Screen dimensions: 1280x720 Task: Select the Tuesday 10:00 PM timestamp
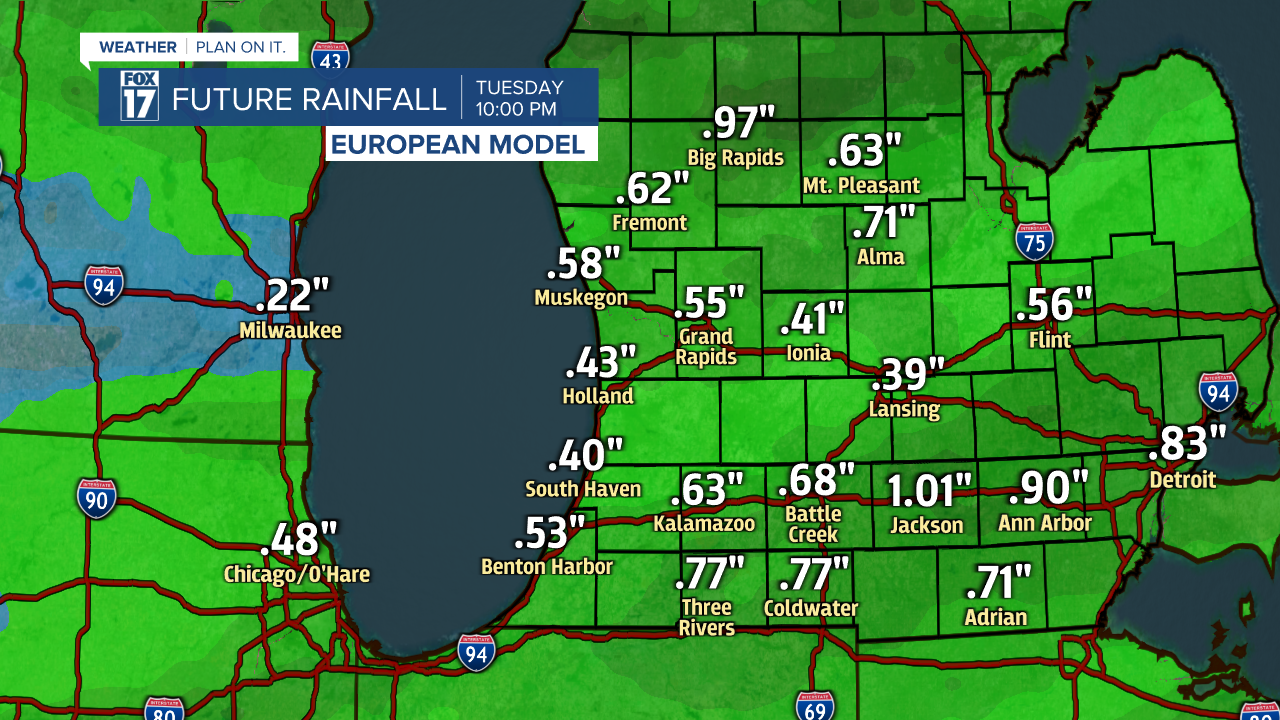pos(518,98)
